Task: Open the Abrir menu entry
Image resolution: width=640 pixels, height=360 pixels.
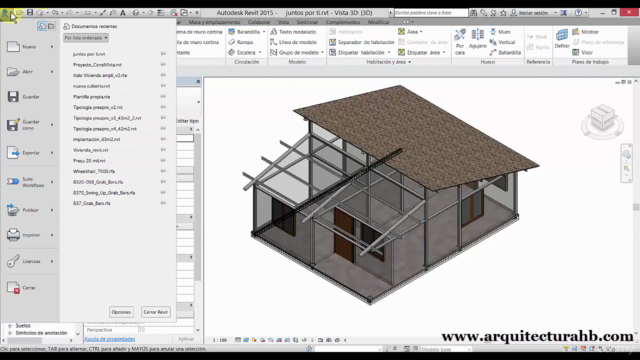Action: [x=30, y=71]
